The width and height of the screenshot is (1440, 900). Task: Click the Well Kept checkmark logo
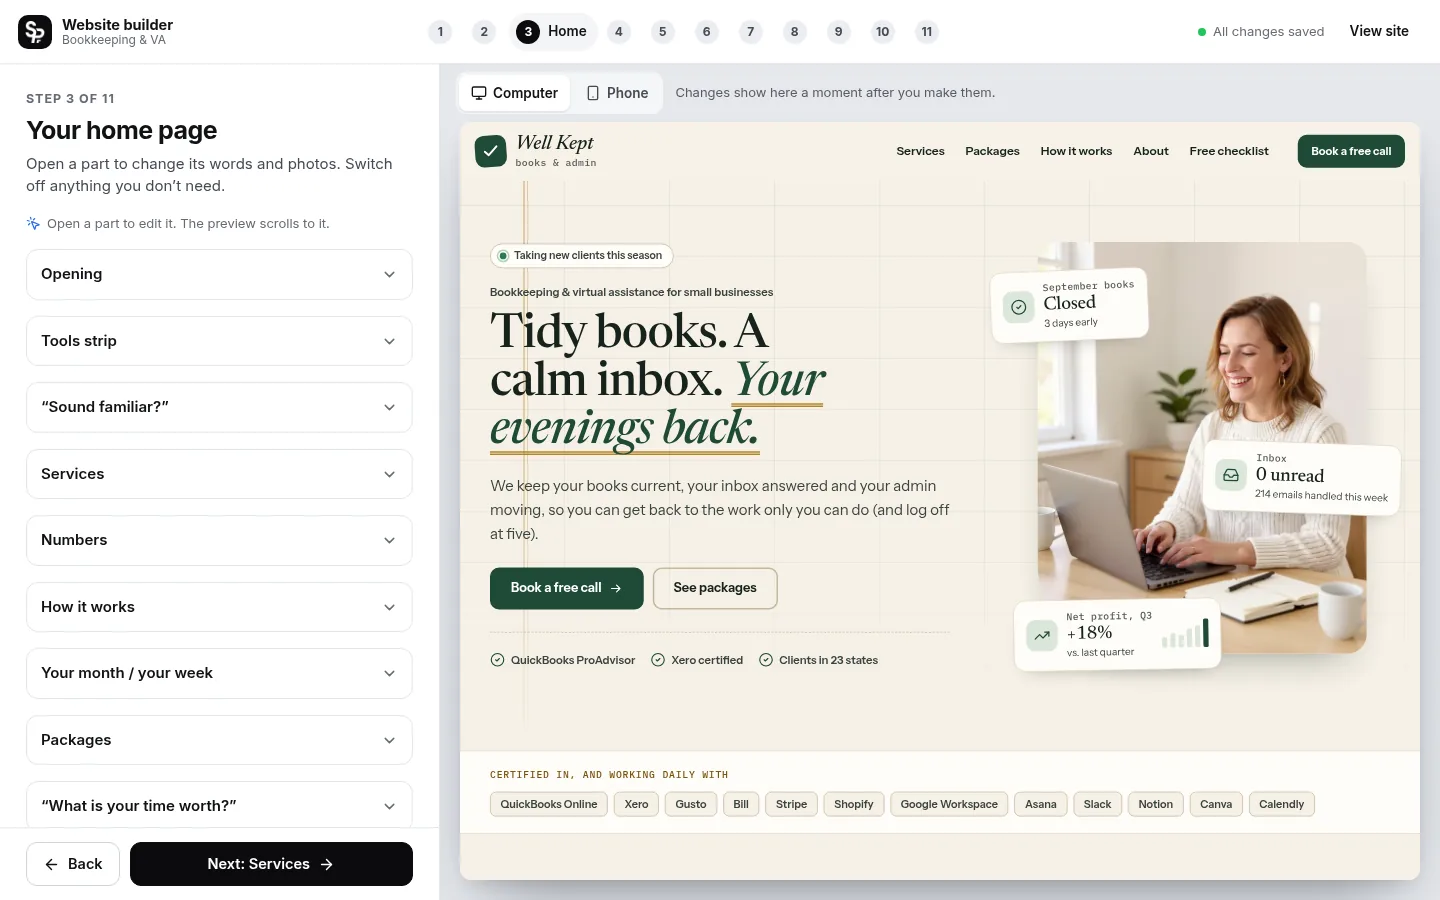(490, 151)
